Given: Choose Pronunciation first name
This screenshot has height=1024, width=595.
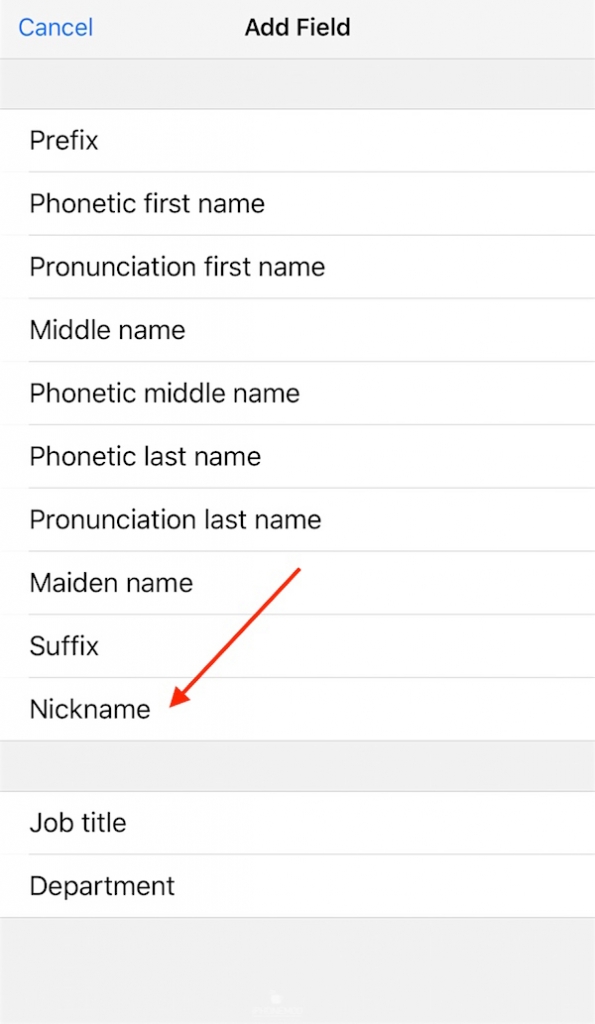Looking at the screenshot, I should tap(297, 267).
